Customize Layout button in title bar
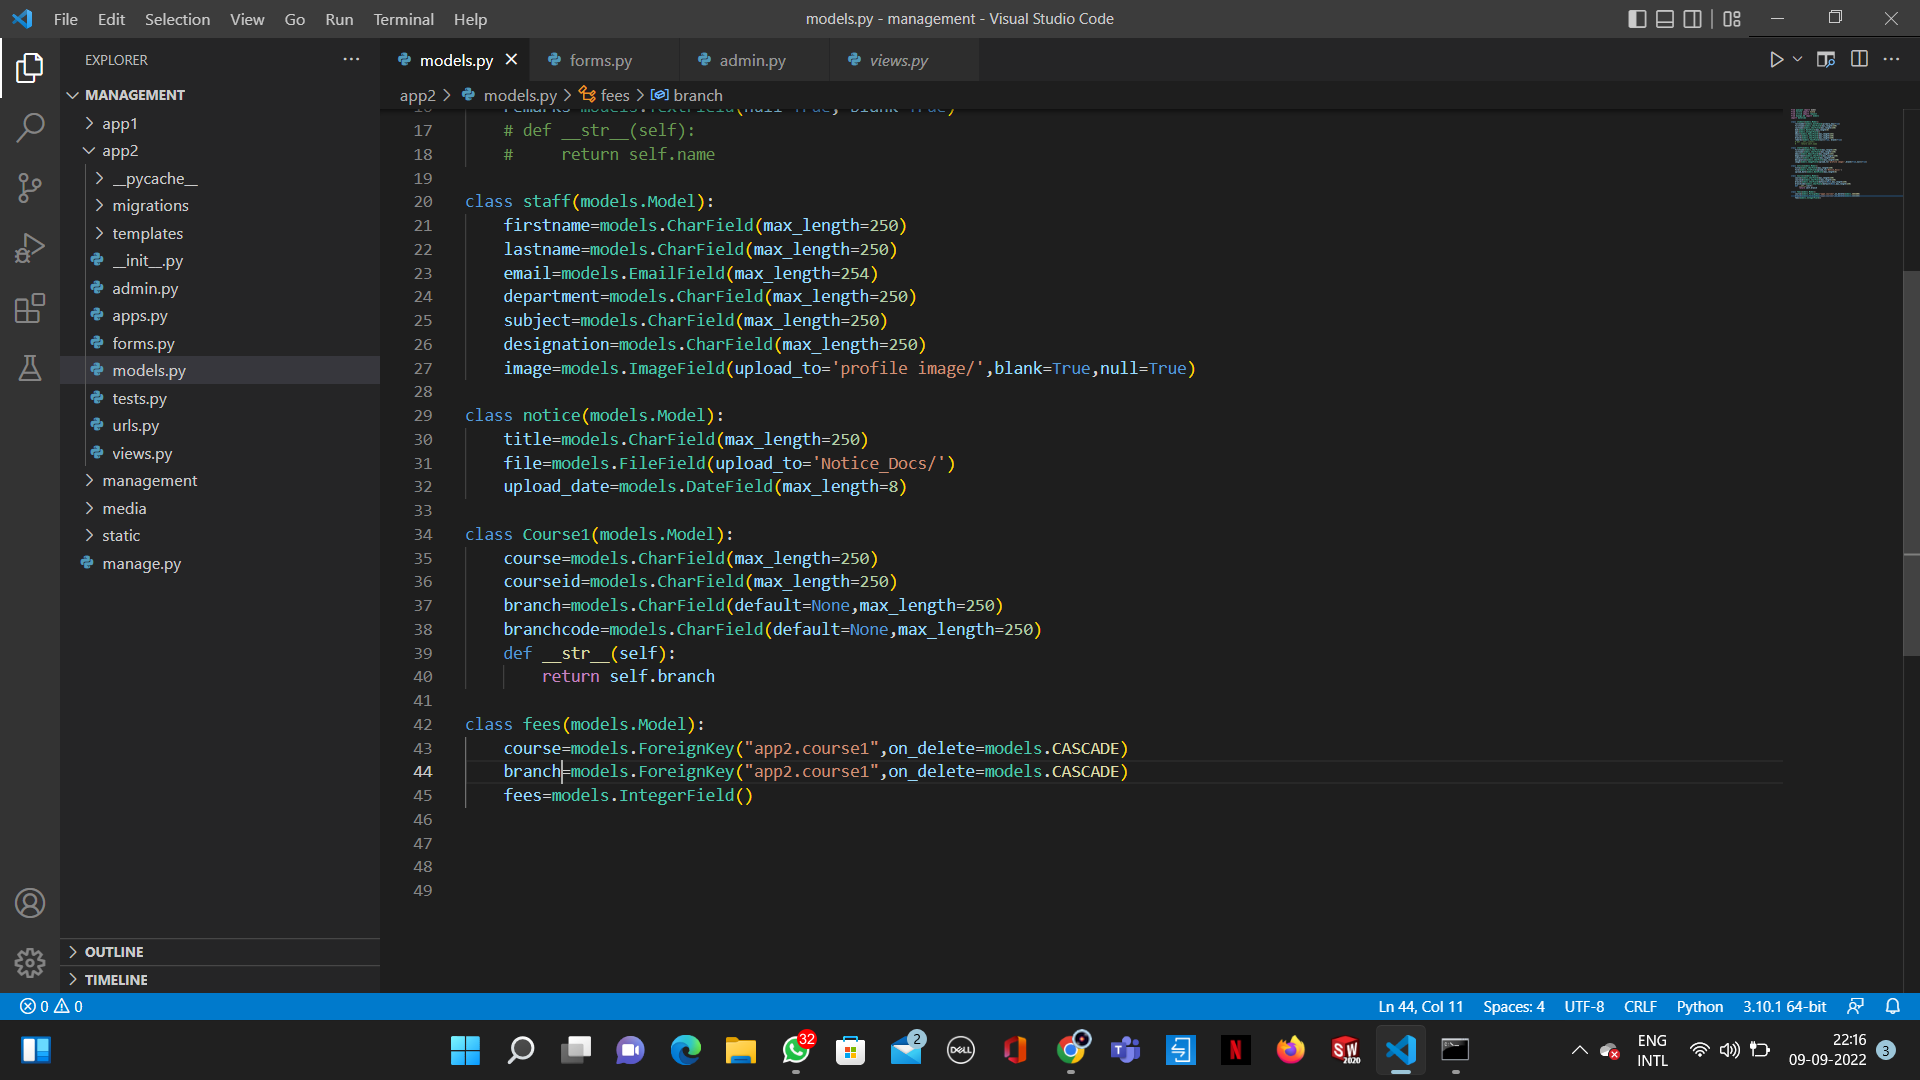 pyautogui.click(x=1732, y=19)
